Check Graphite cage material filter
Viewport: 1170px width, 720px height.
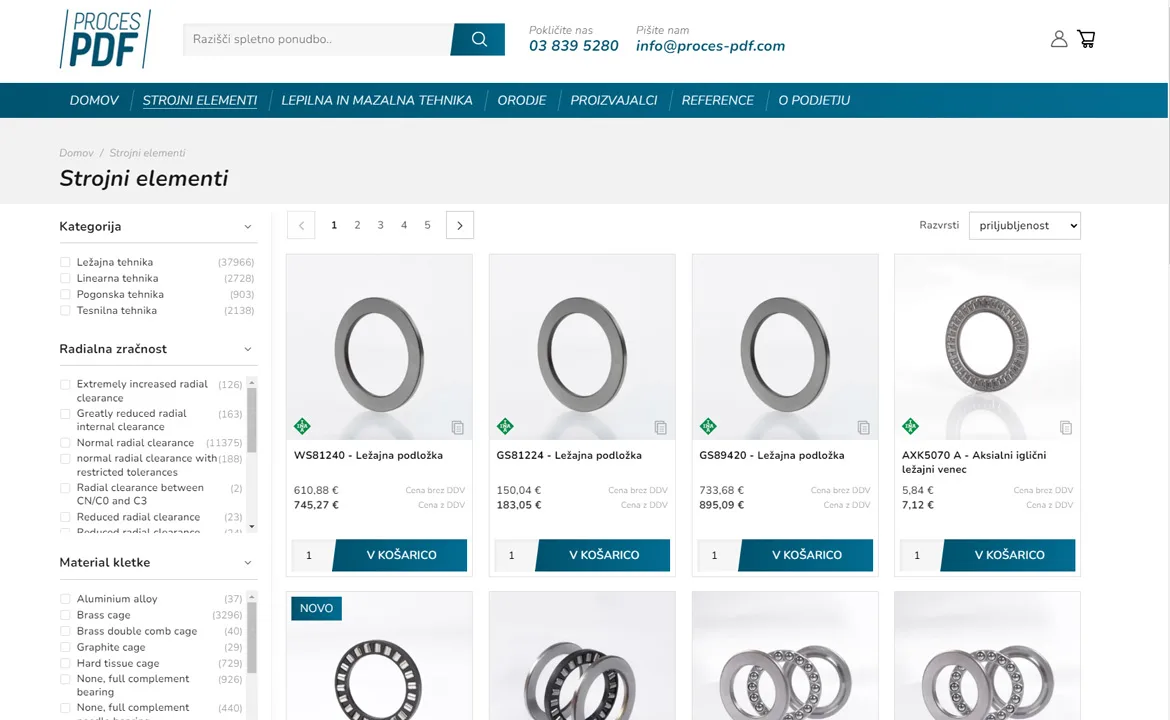coord(65,648)
